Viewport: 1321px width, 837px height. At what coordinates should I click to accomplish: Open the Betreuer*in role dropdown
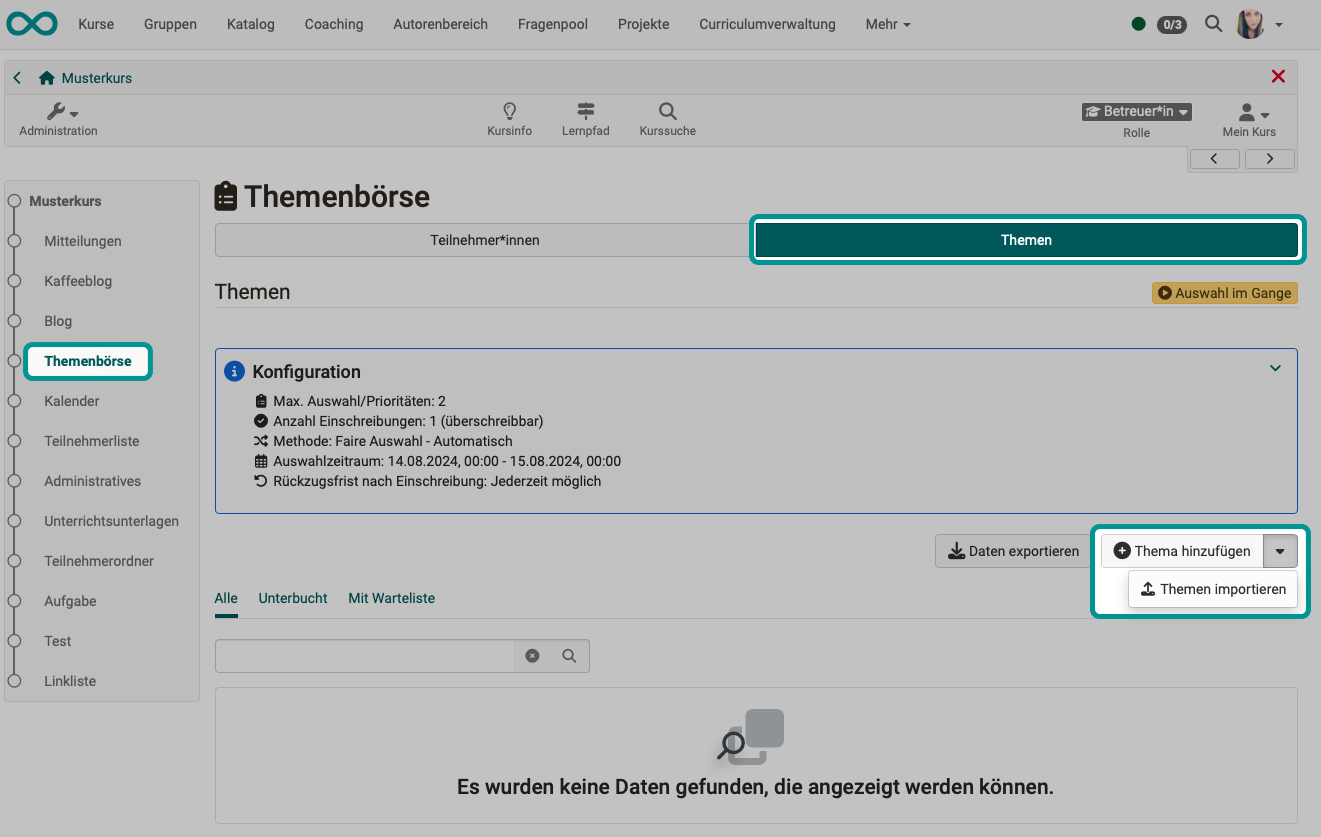pos(1136,111)
